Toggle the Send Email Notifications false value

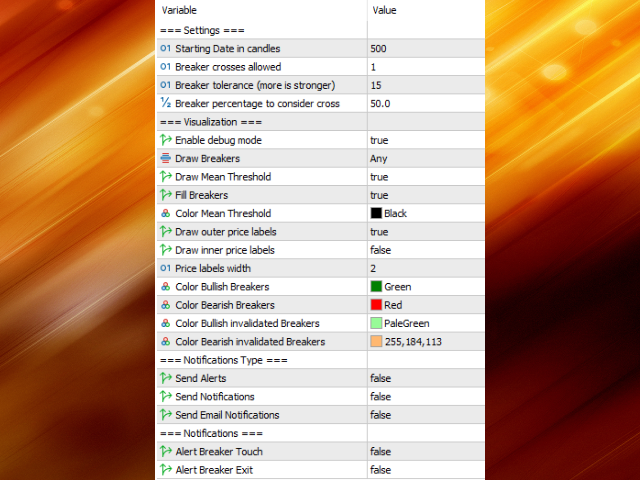(x=426, y=415)
